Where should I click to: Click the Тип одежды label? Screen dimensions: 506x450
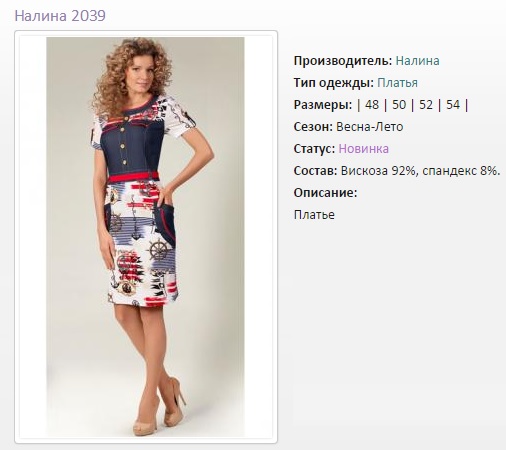334,83
